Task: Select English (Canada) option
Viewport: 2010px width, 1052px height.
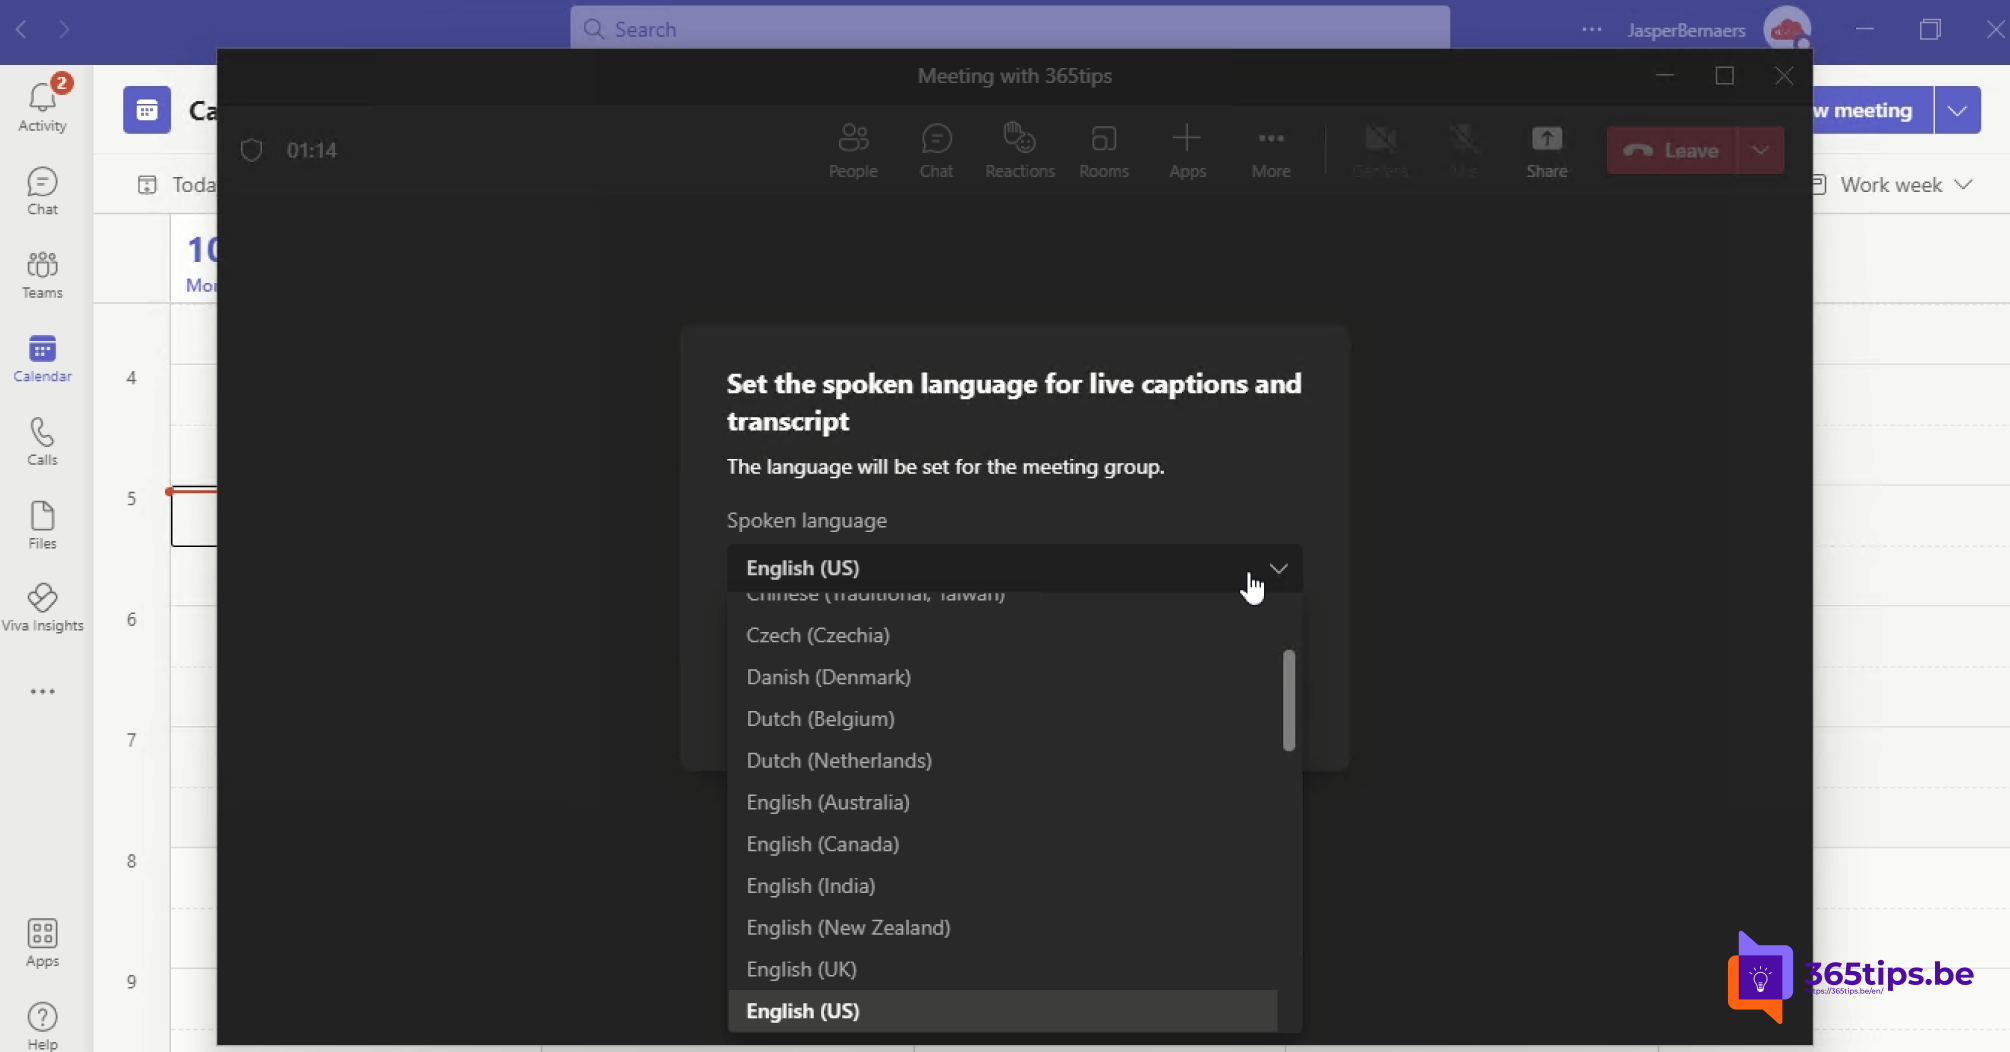Action: pos(1003,844)
